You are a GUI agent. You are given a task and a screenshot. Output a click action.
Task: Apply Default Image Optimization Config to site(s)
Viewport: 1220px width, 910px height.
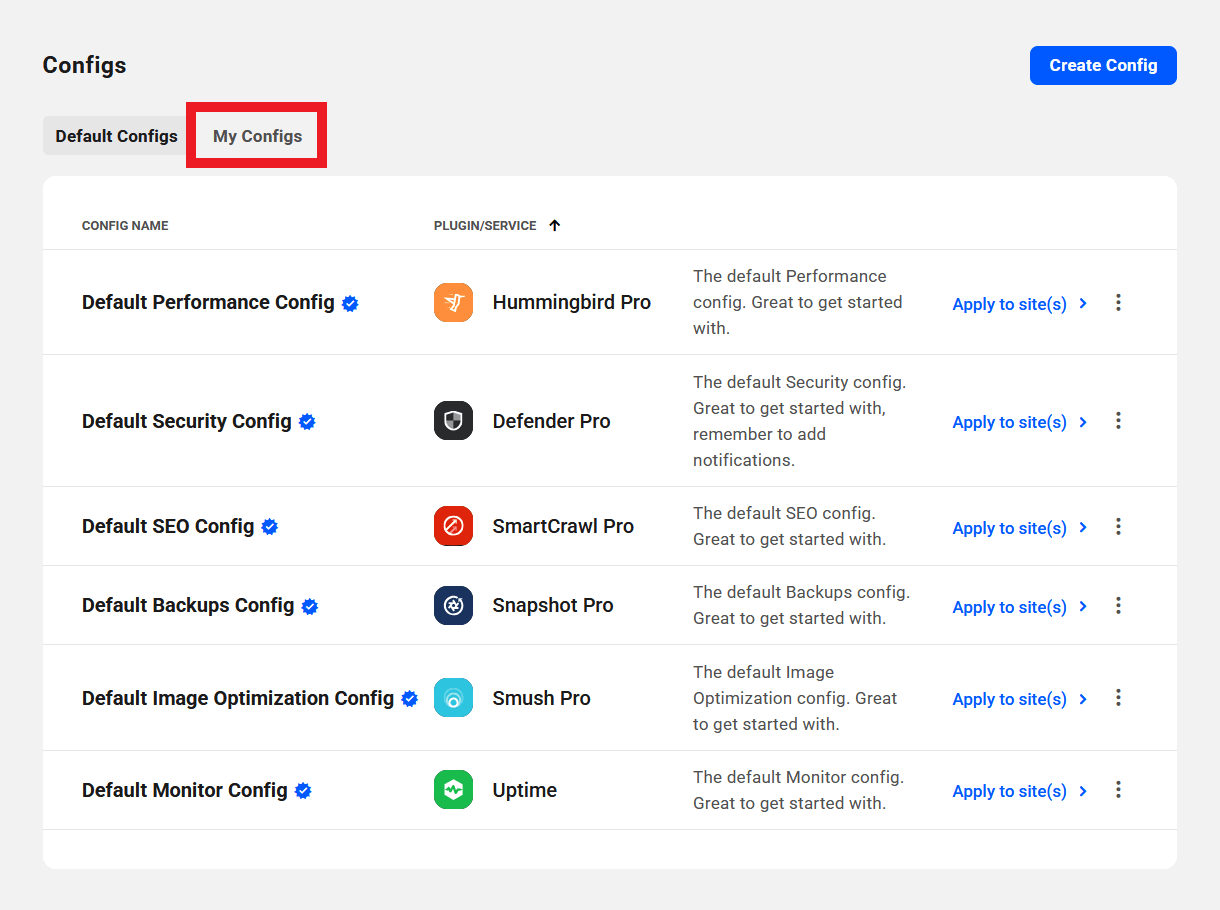[1020, 699]
